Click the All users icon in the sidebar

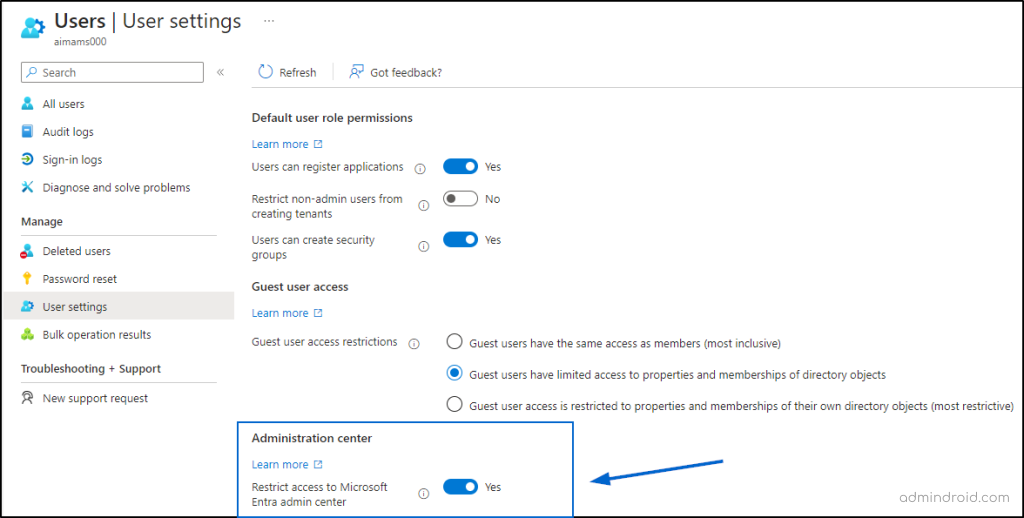tap(27, 104)
